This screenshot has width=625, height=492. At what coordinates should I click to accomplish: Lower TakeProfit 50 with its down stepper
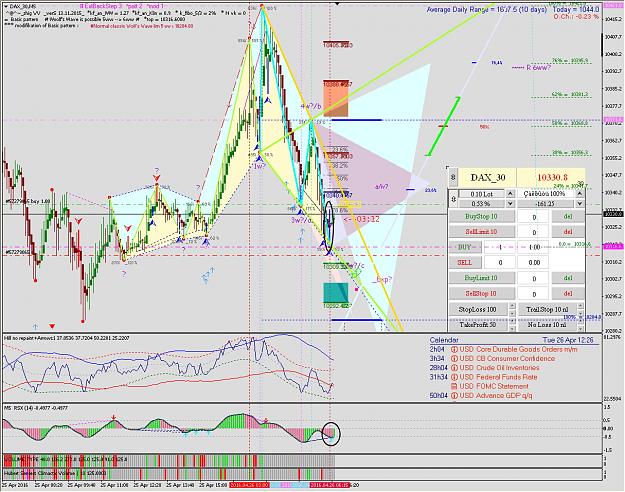point(512,329)
